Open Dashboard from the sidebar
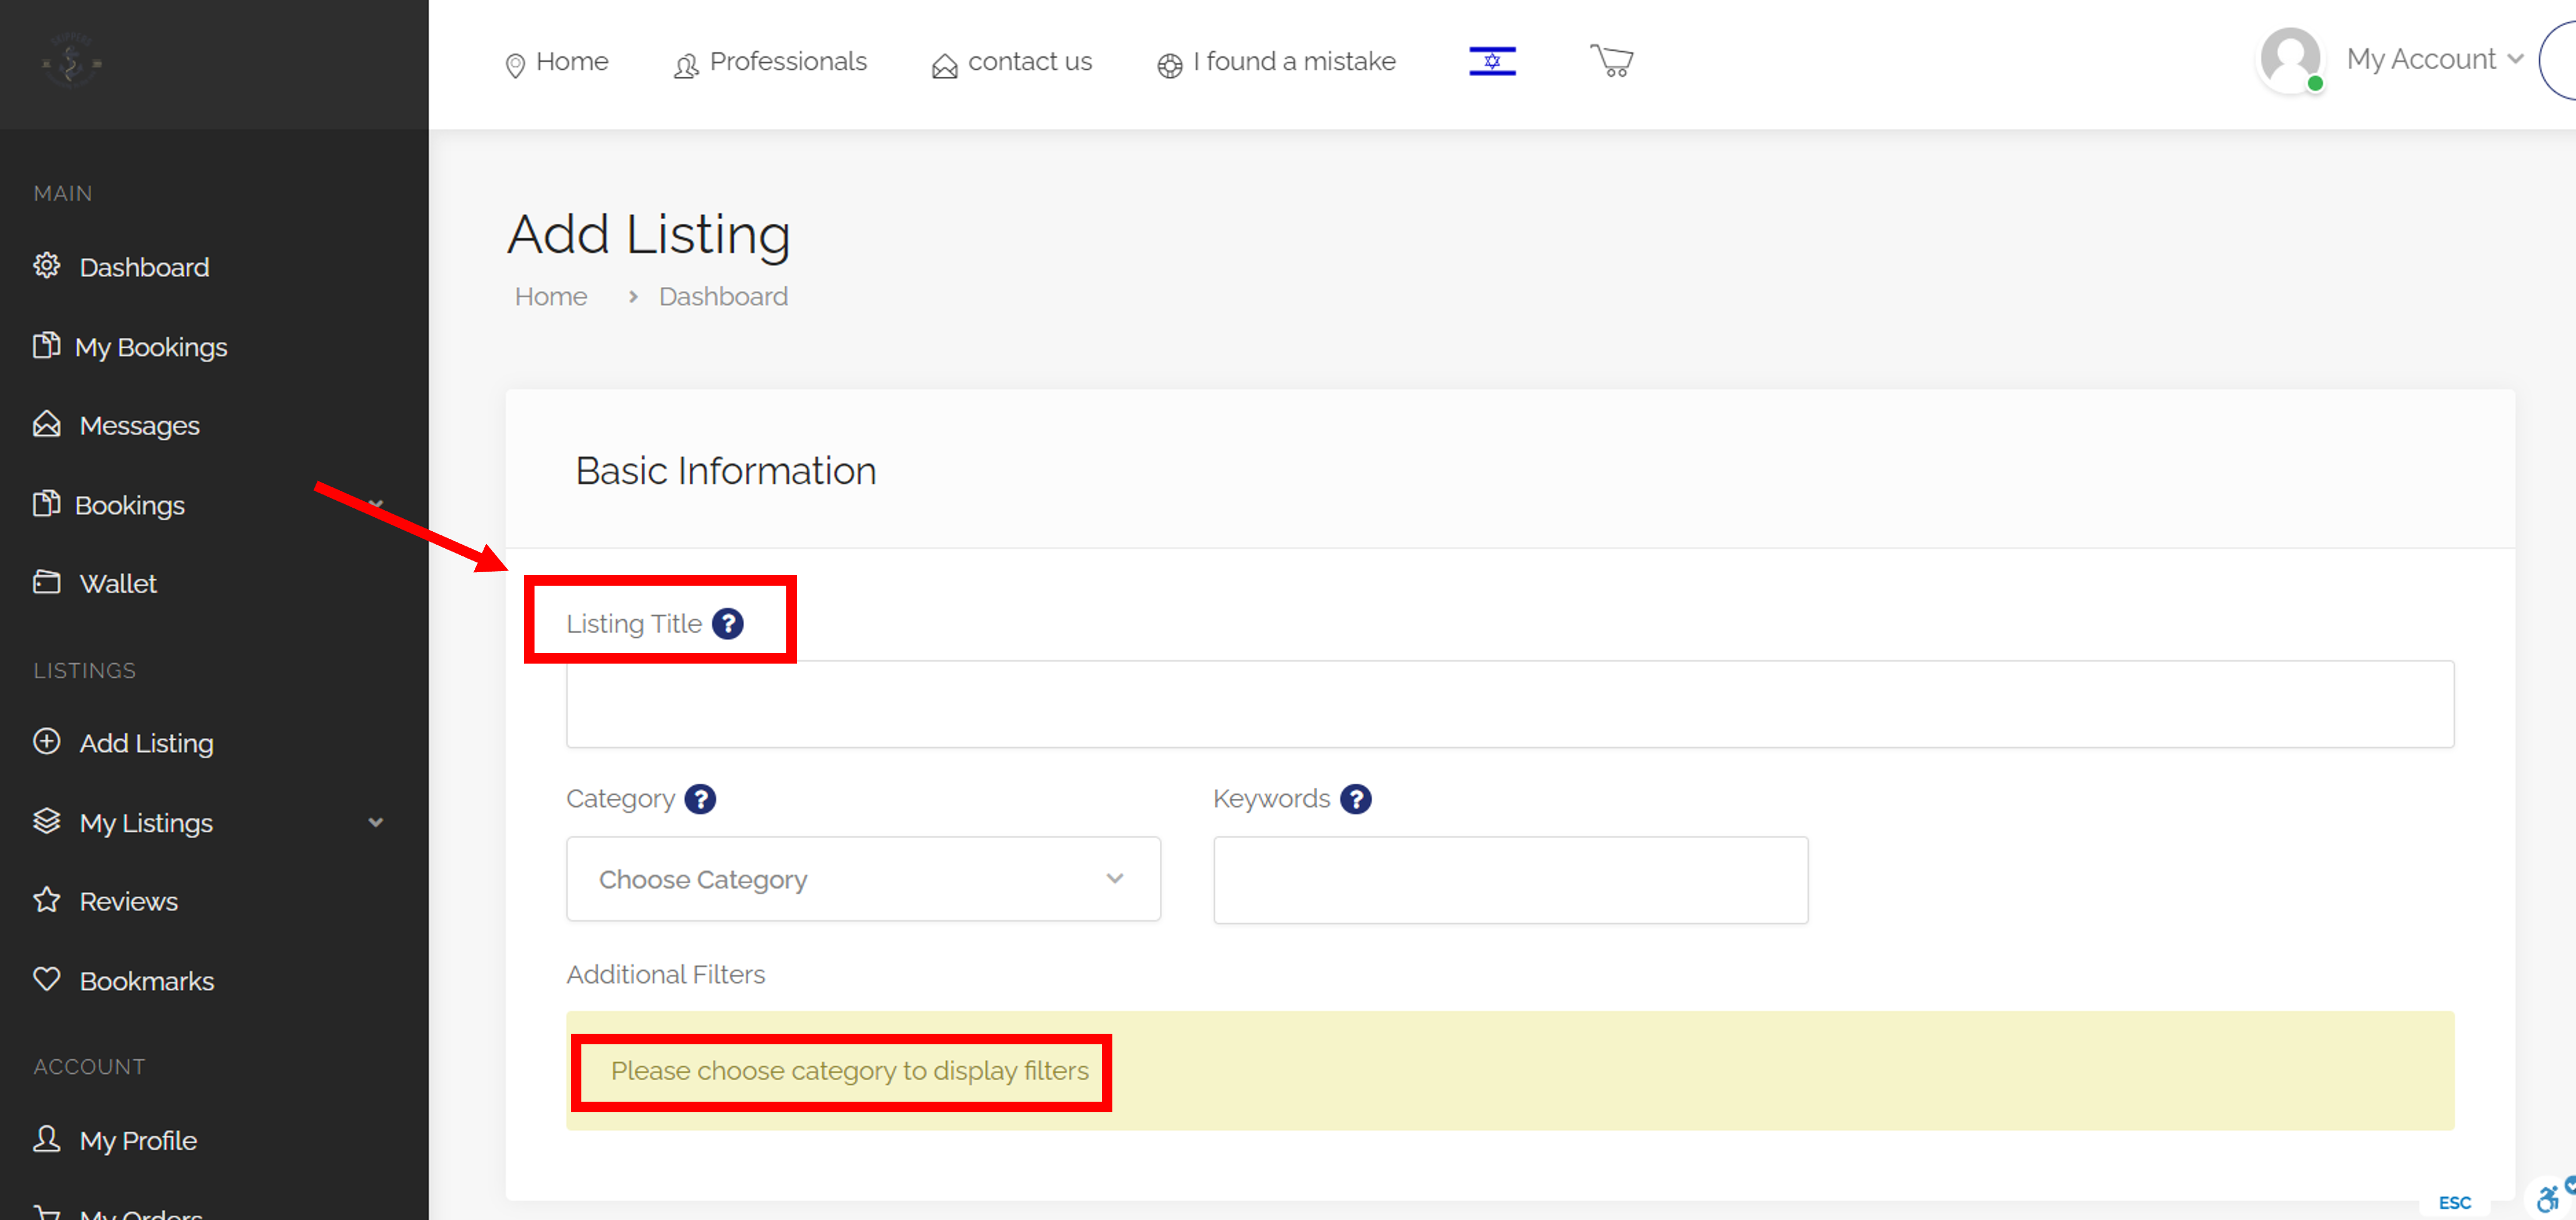 (144, 267)
